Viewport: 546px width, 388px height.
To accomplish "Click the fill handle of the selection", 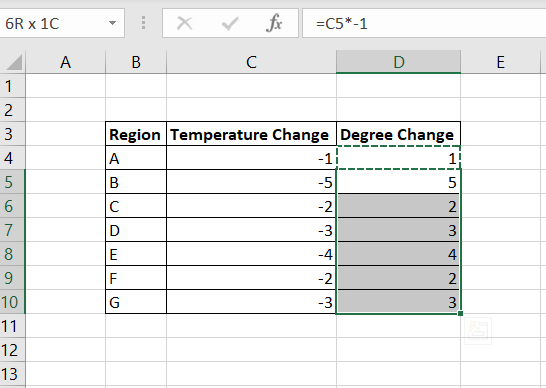I will 460,313.
